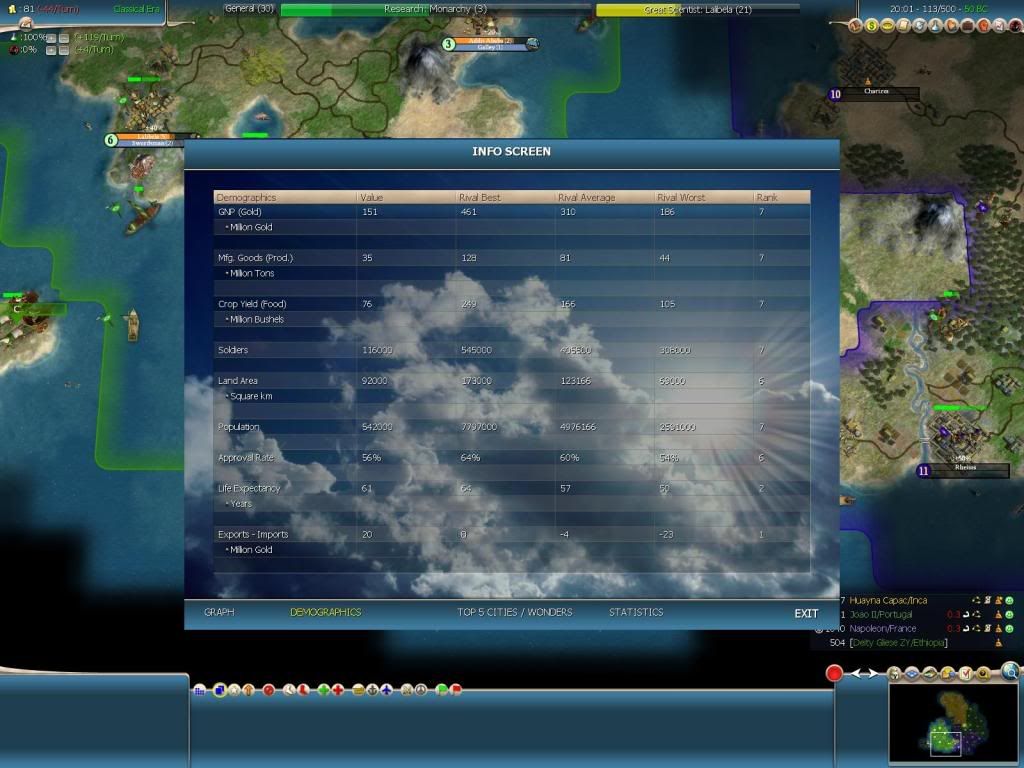
Task: Click EXIT on the Info Screen
Action: tap(806, 613)
